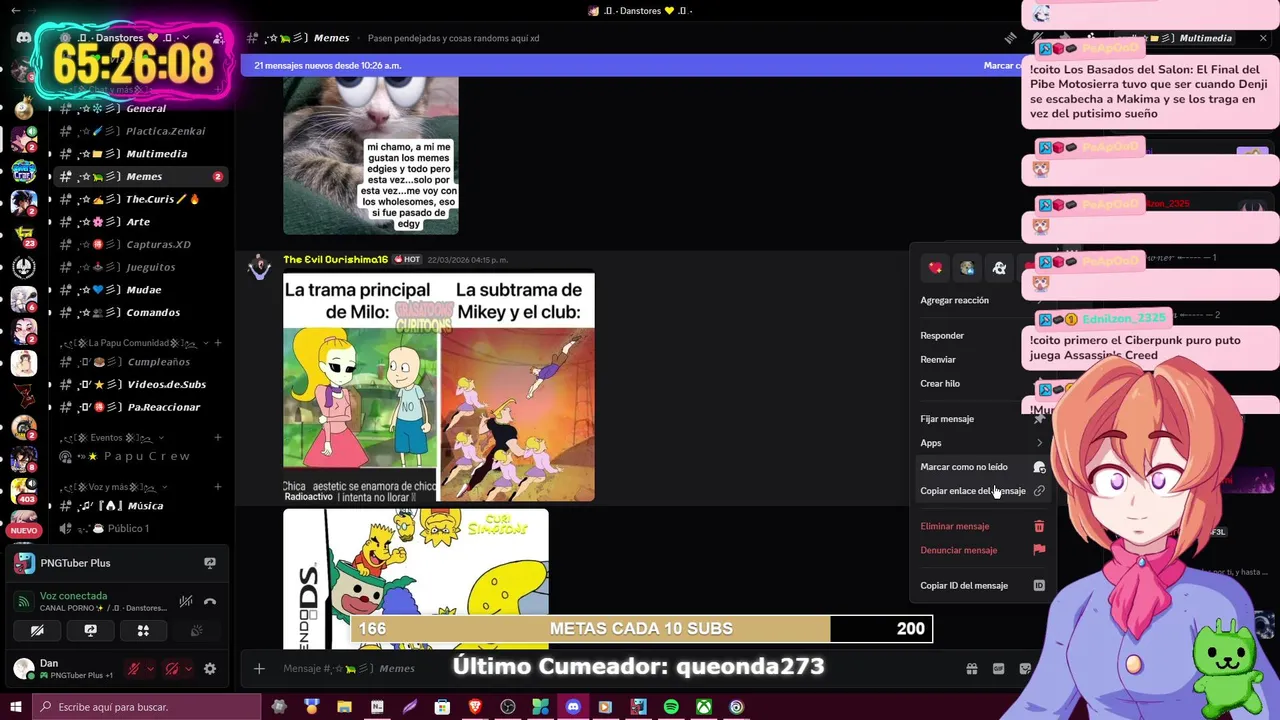Click the noise suppression waveform icon
Screen dimensions: 1280x720
186,601
